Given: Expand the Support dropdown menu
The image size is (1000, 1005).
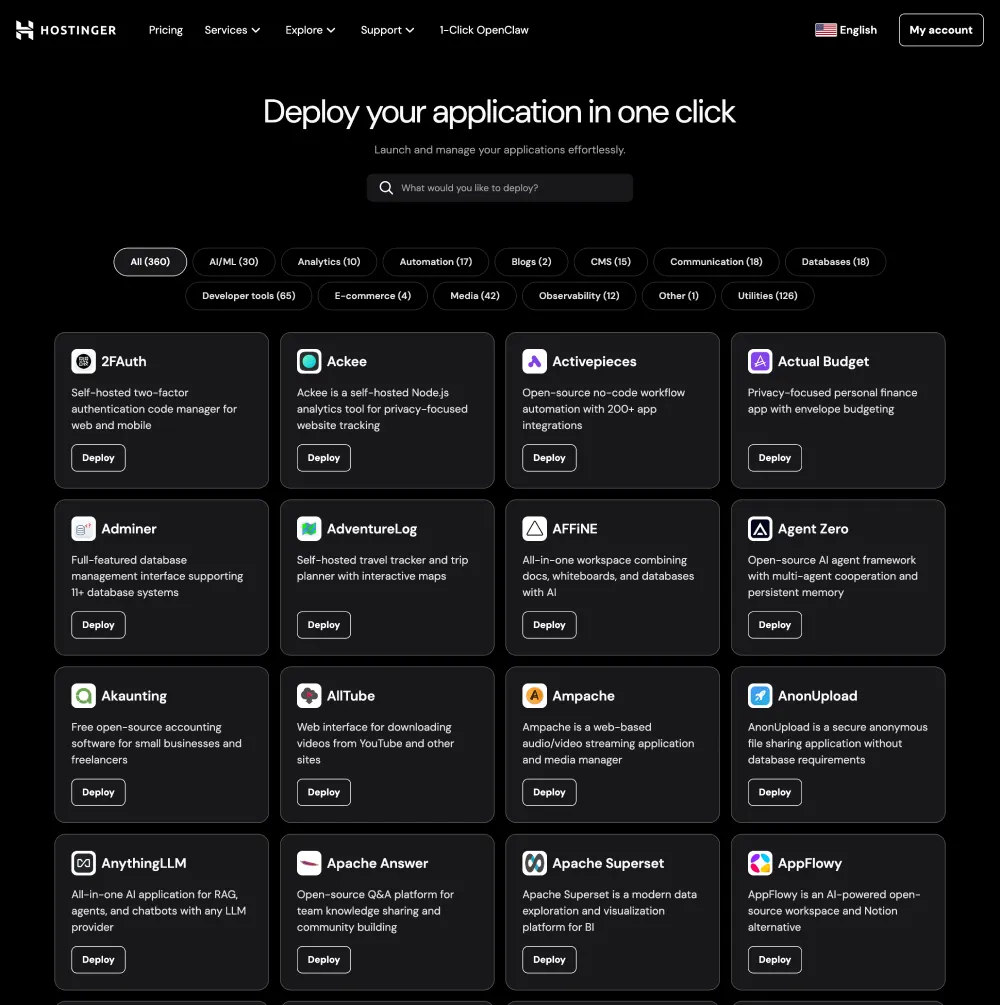Looking at the screenshot, I should coord(387,30).
